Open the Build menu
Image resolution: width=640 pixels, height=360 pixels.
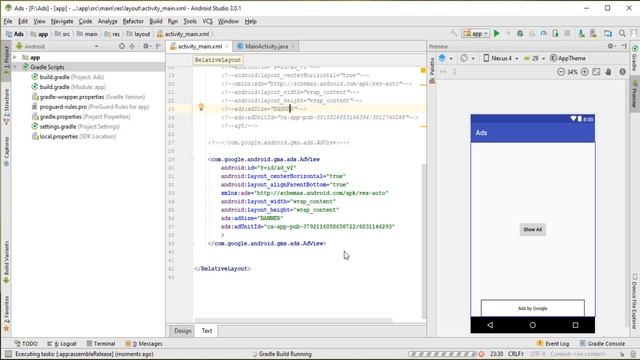tap(156, 21)
